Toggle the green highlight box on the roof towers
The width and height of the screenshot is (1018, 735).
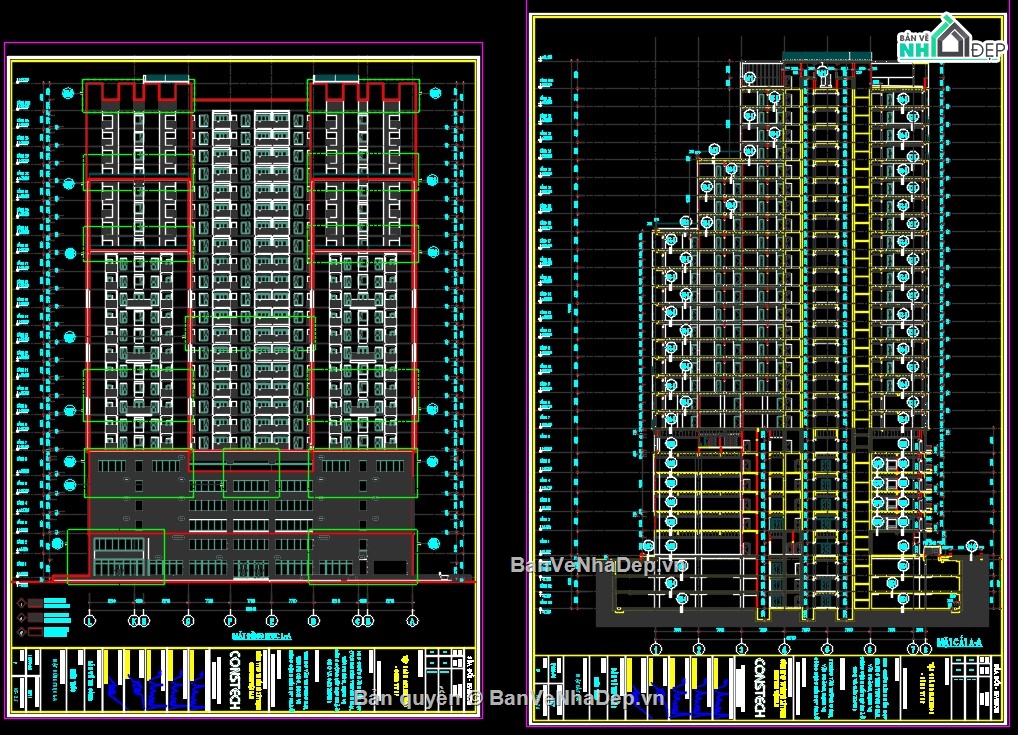[x=138, y=96]
